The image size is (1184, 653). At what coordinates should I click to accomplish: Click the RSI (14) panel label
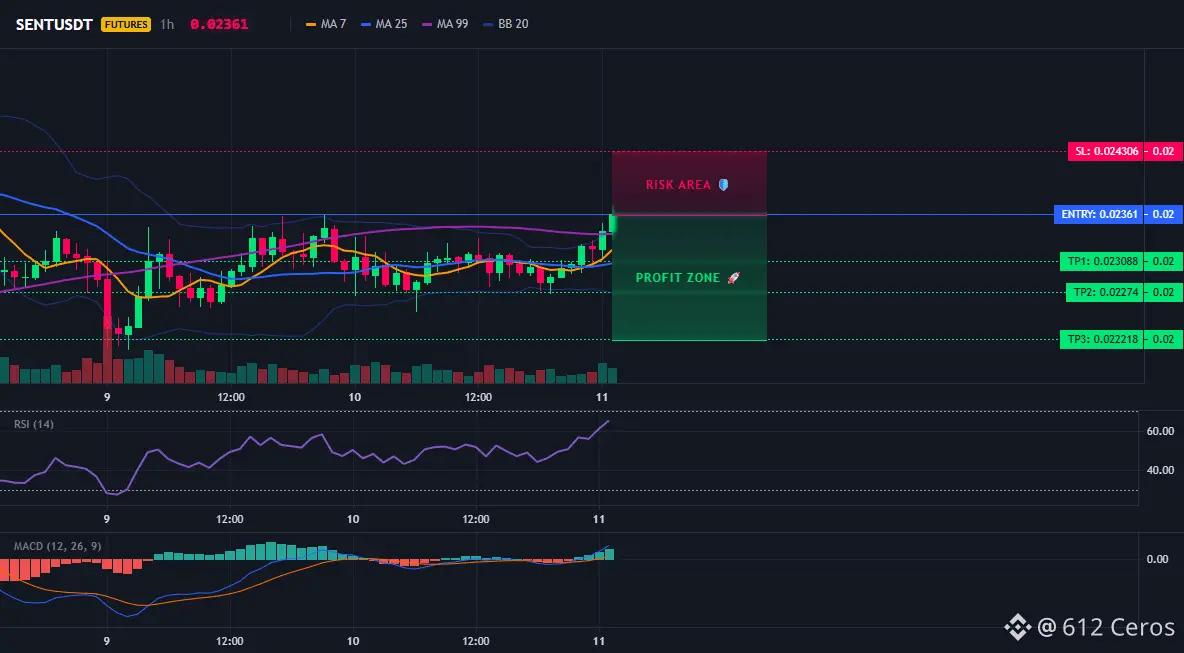[34, 424]
